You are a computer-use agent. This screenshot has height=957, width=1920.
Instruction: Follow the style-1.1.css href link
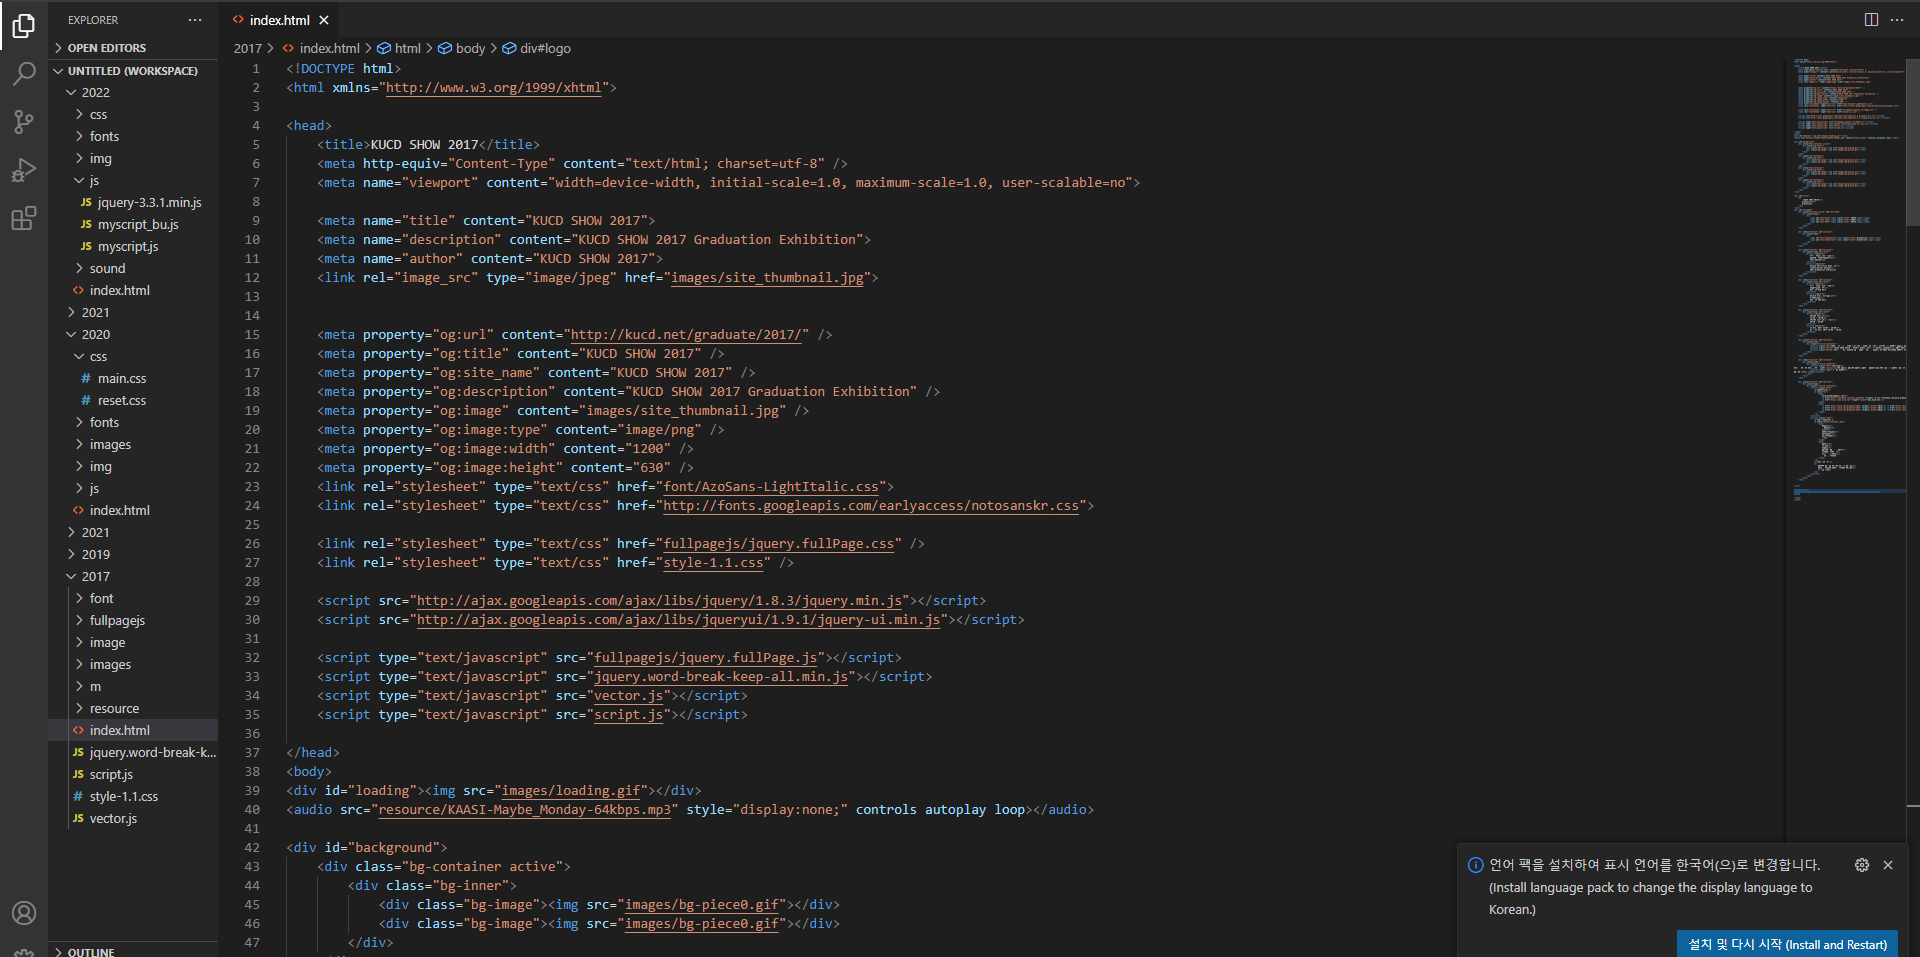point(713,563)
